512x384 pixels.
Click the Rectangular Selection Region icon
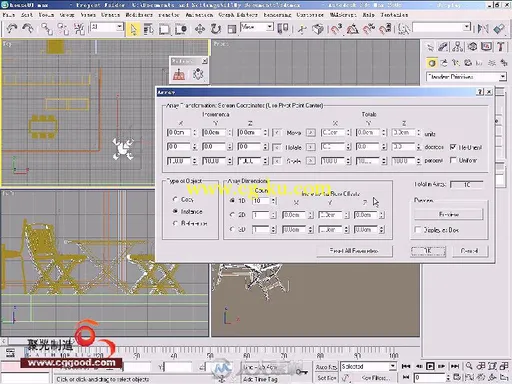click(164, 29)
